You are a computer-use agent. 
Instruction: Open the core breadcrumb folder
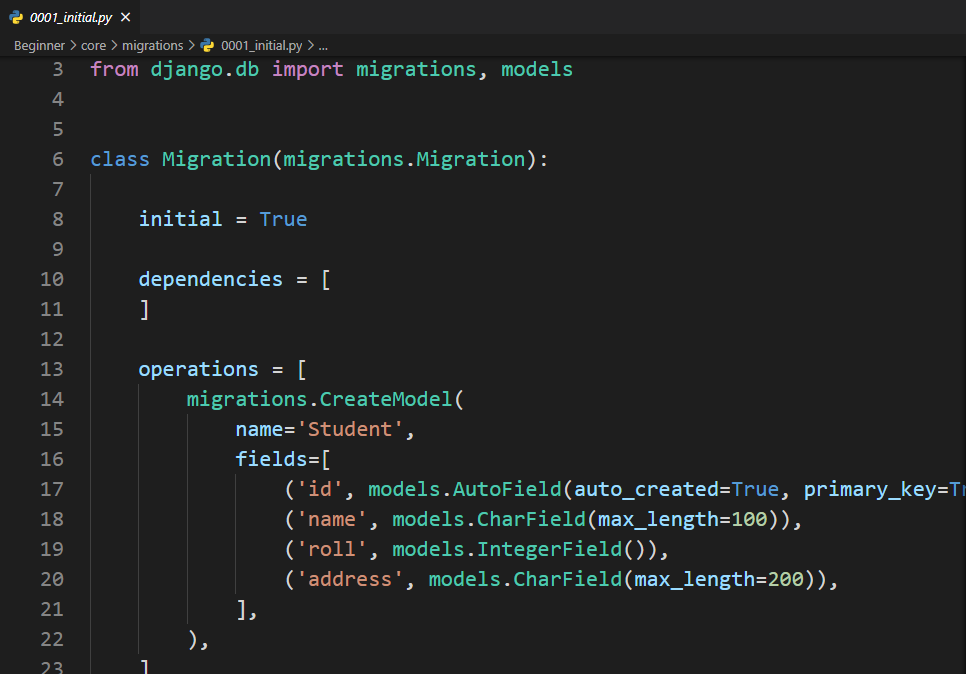tap(94, 46)
